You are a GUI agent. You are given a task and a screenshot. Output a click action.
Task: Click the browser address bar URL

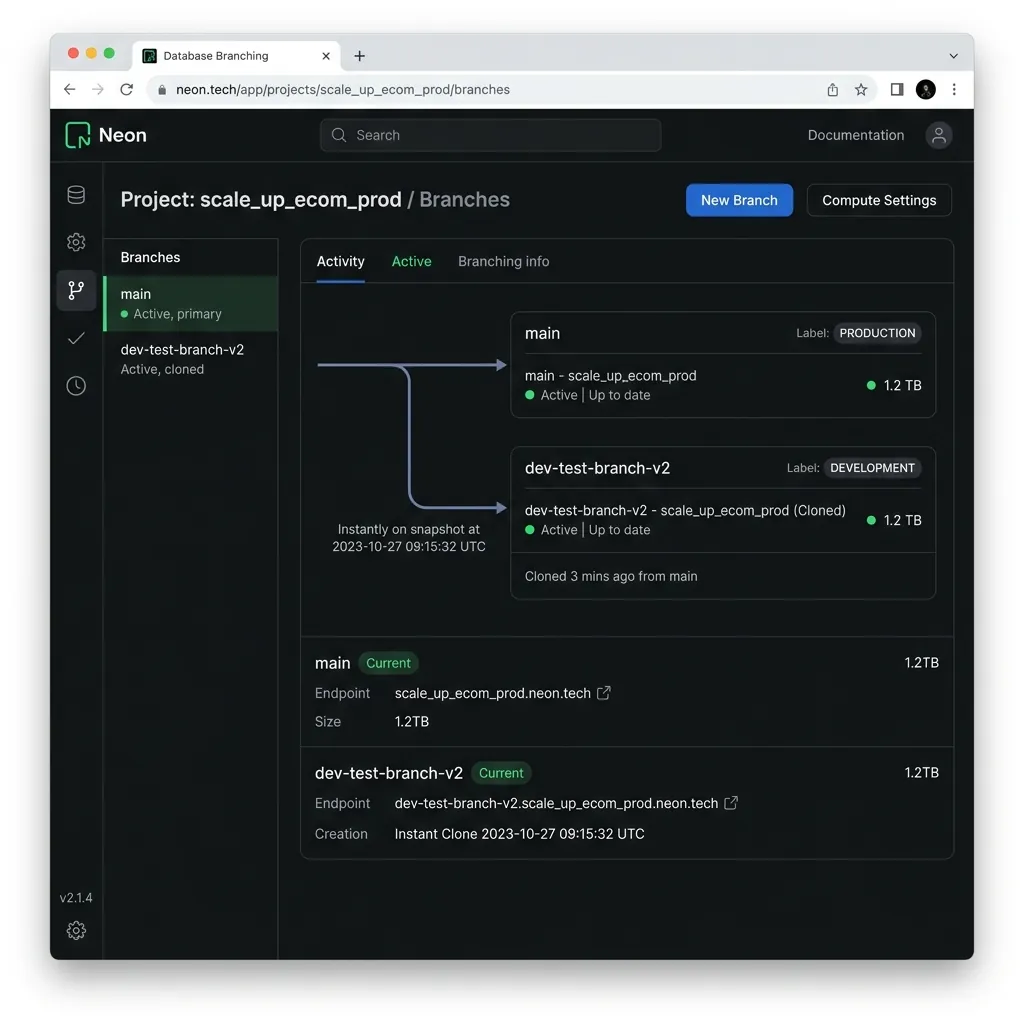[x=343, y=89]
